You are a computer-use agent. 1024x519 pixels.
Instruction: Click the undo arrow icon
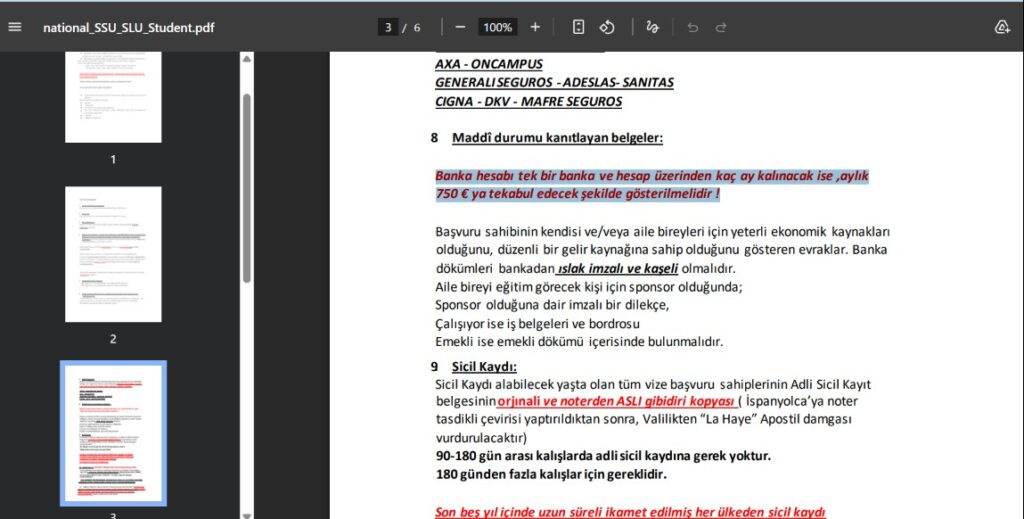click(x=693, y=27)
